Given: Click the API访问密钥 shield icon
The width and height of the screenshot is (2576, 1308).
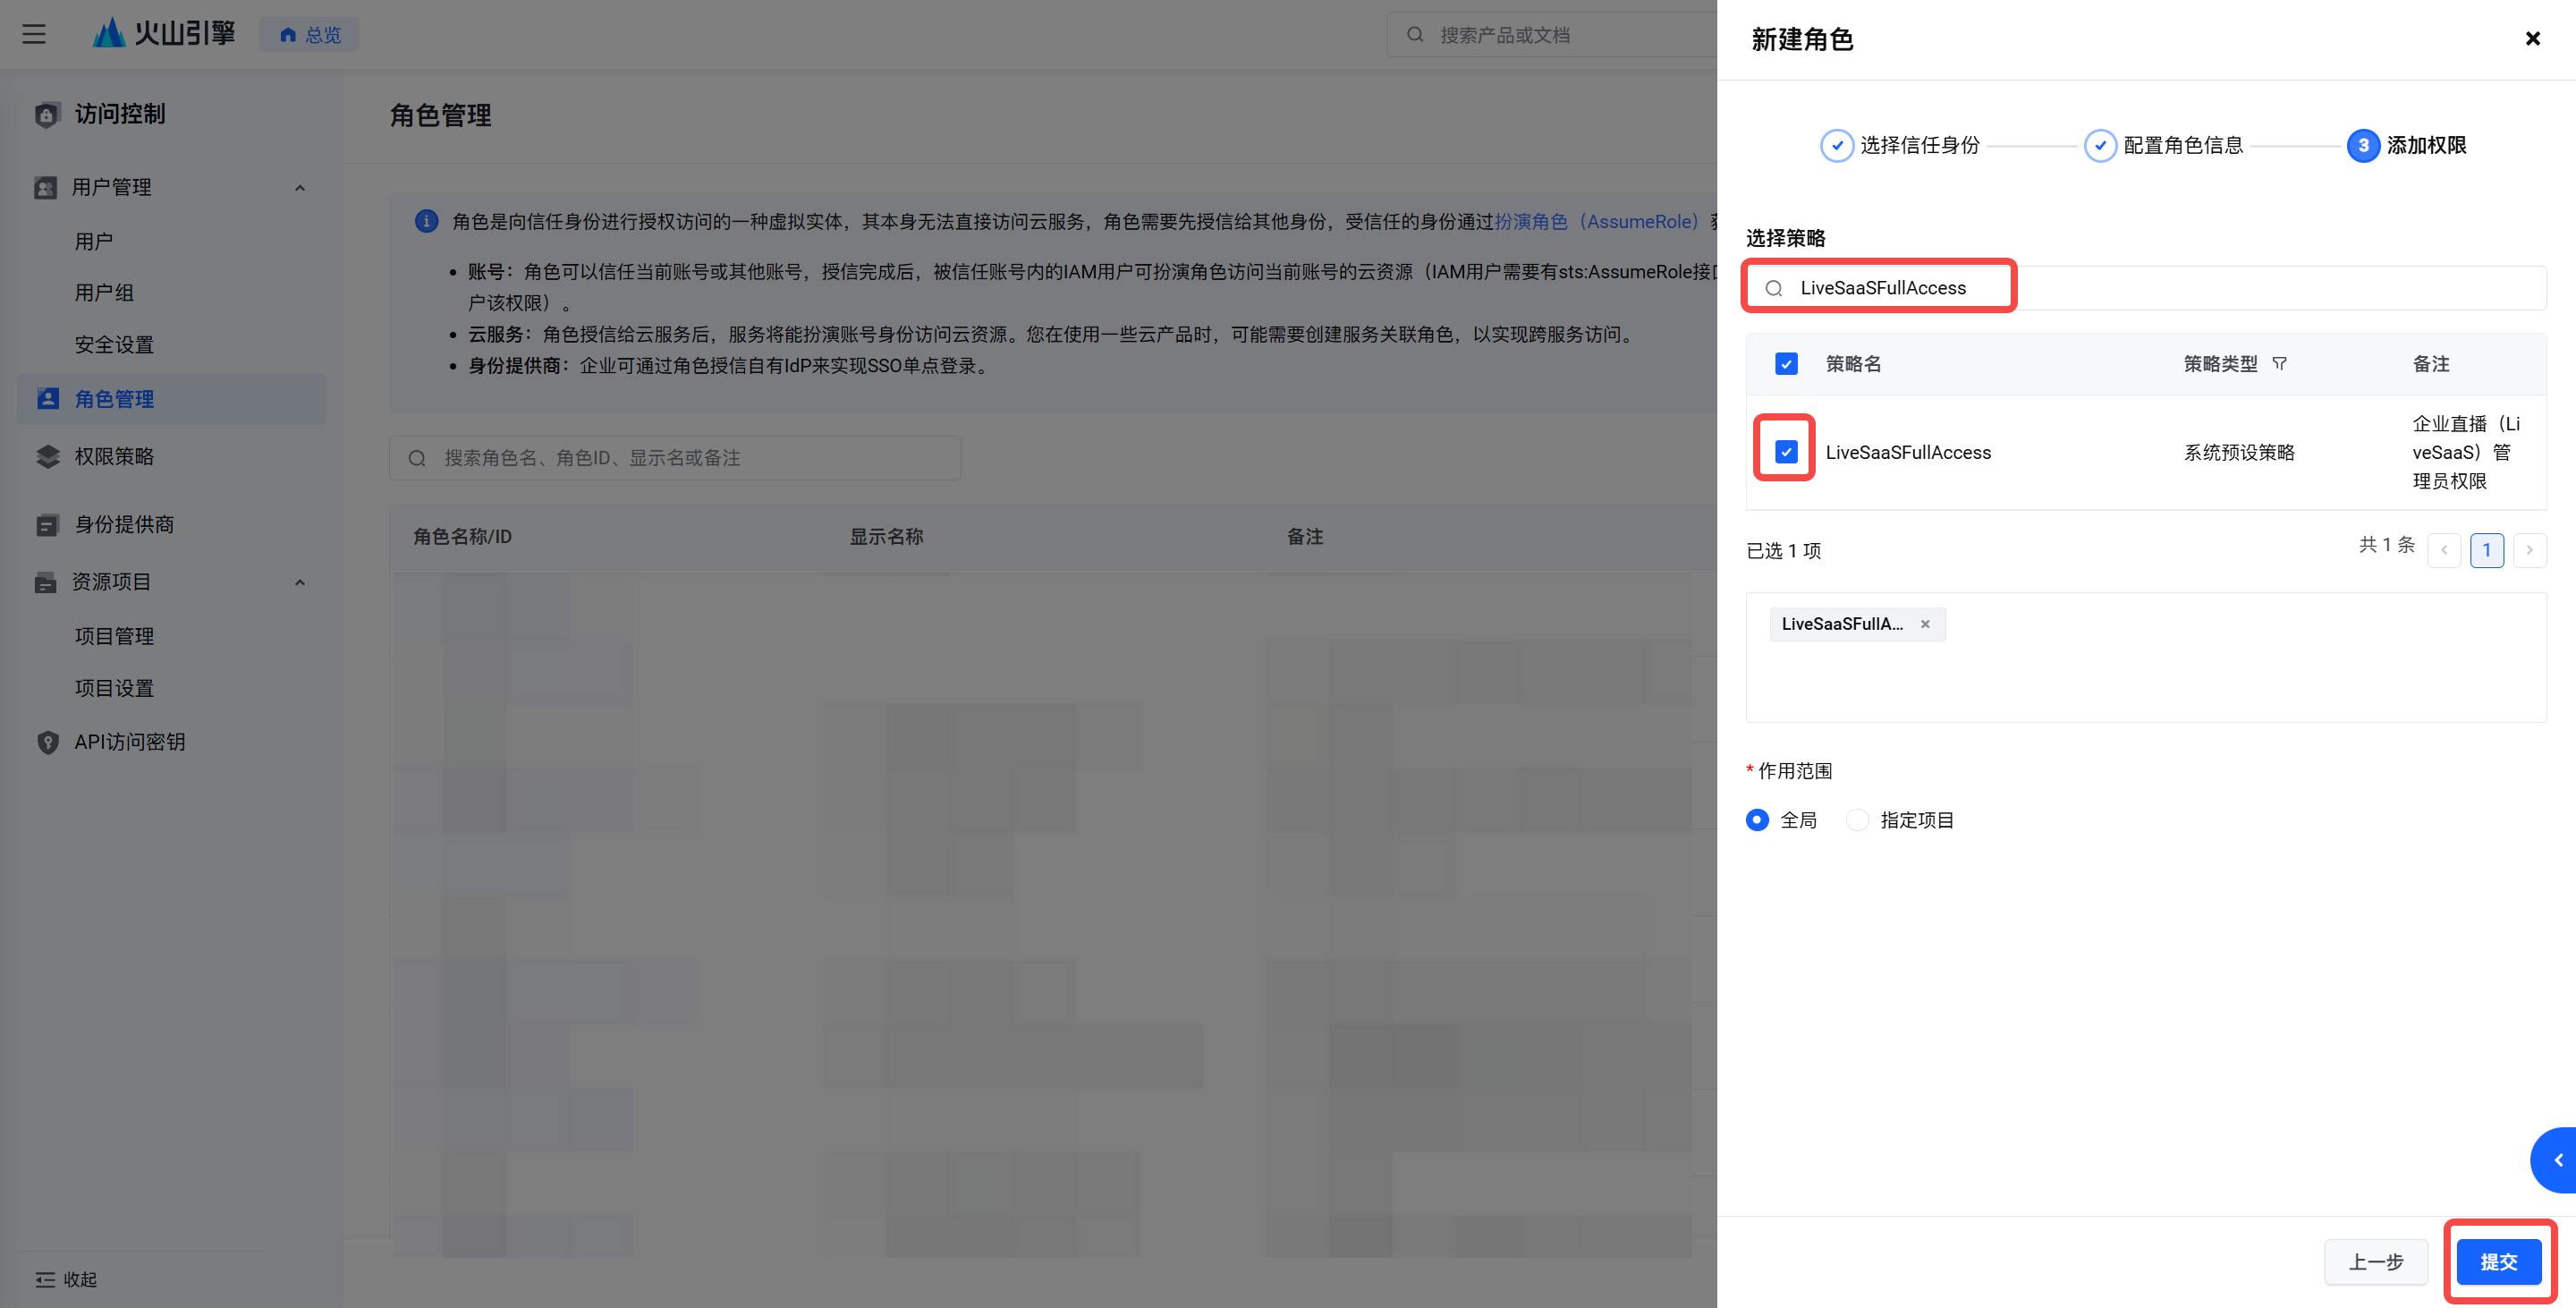Looking at the screenshot, I should (x=48, y=742).
